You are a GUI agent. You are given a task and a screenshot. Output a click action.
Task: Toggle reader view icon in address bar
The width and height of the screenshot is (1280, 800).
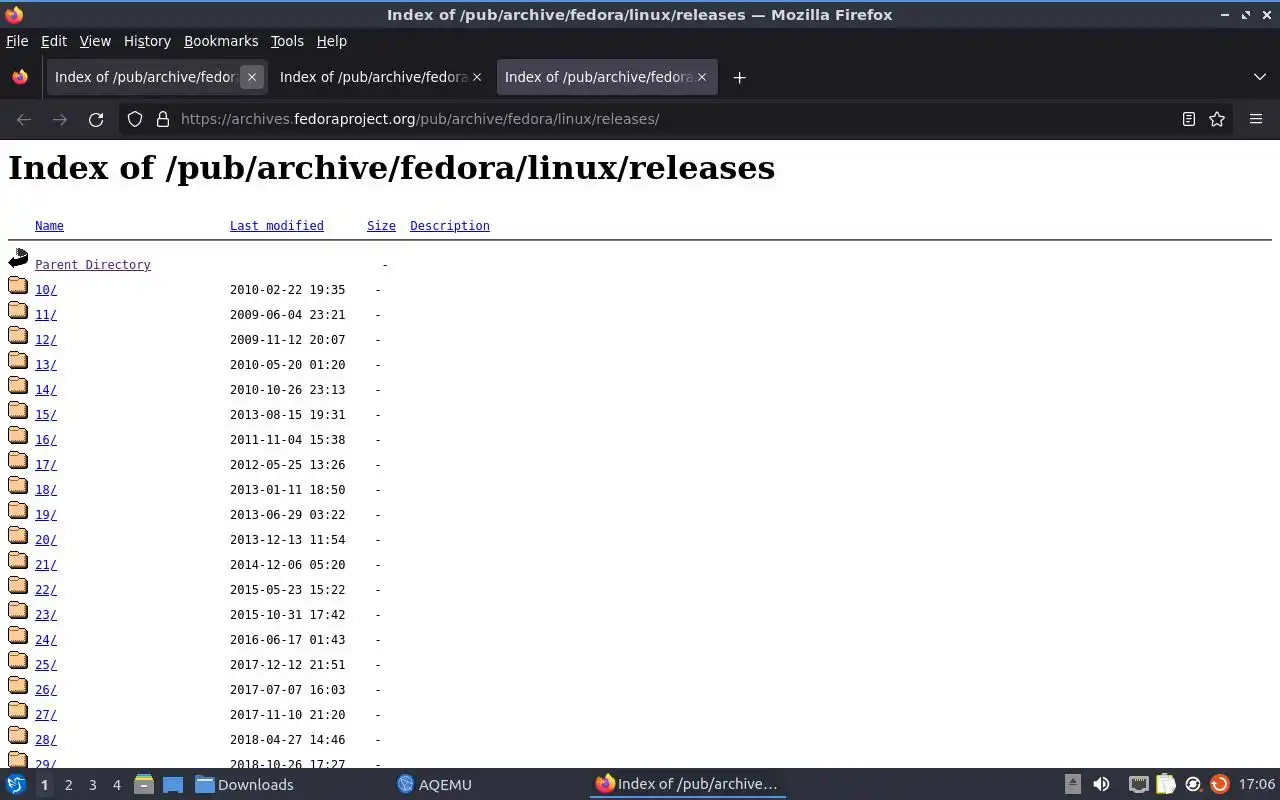1188,119
